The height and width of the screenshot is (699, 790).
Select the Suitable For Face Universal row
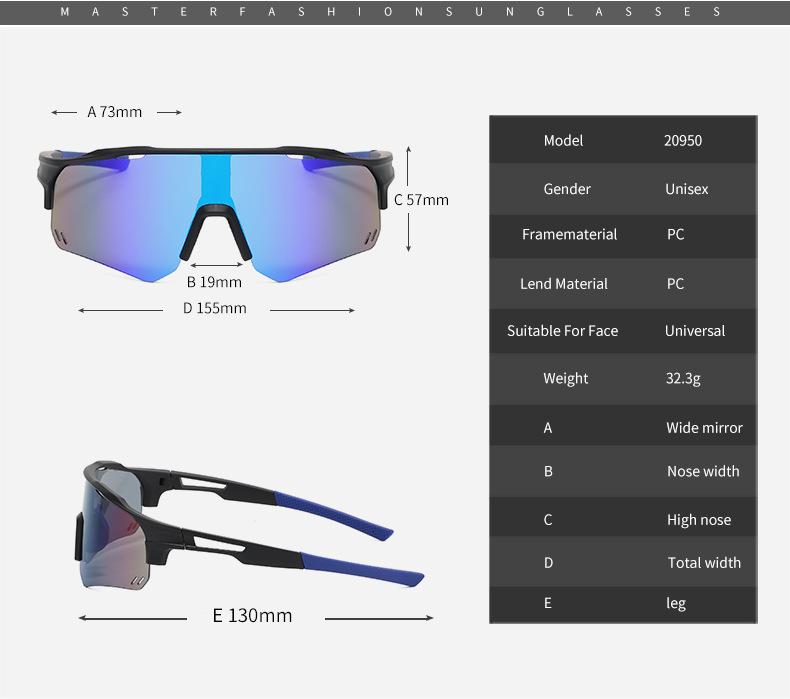(623, 331)
